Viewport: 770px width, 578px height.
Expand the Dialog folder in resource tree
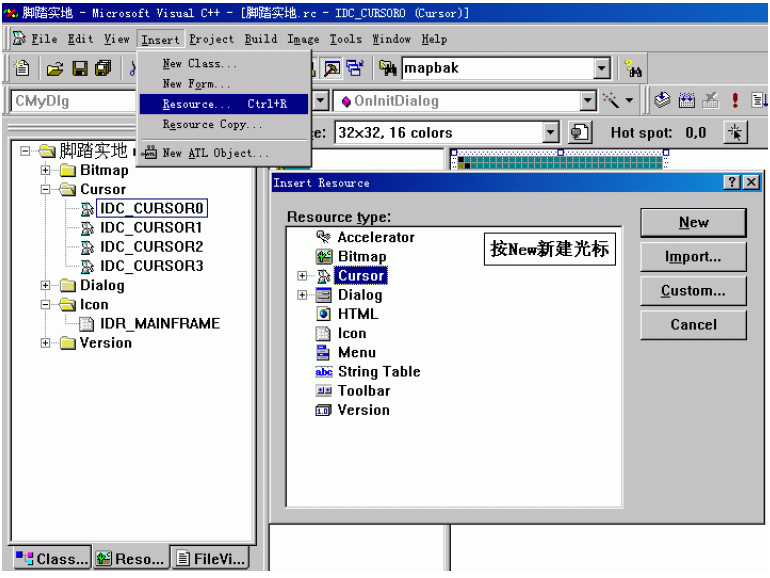[x=45, y=285]
